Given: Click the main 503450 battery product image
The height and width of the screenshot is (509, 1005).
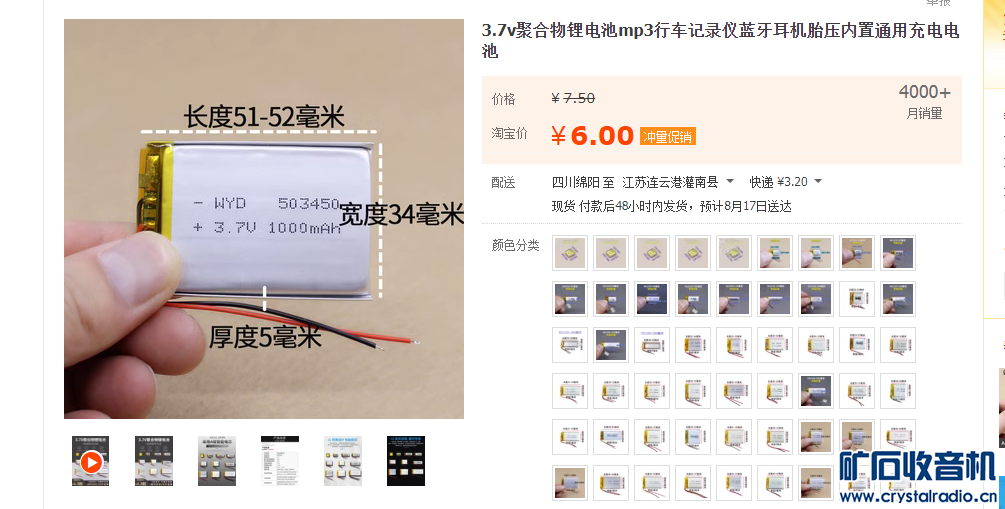Looking at the screenshot, I should pyautogui.click(x=264, y=219).
